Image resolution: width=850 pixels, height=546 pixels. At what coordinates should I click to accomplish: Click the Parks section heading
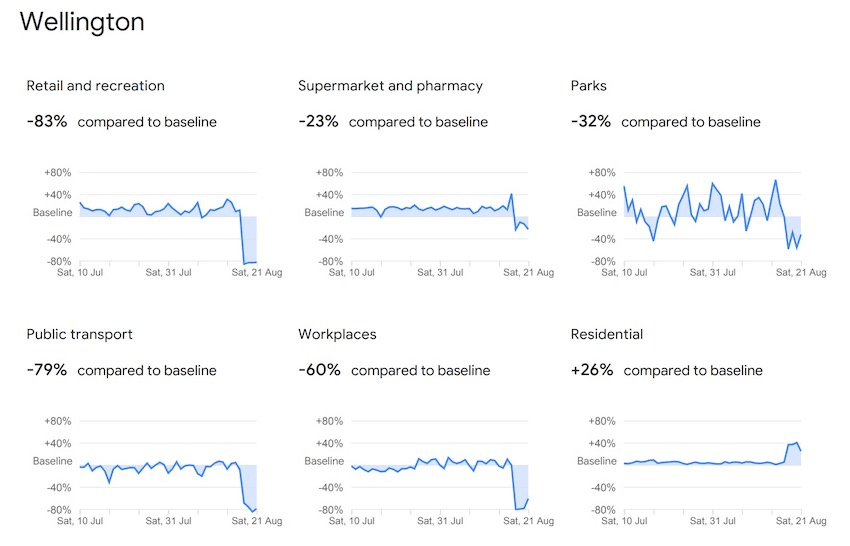pos(588,86)
